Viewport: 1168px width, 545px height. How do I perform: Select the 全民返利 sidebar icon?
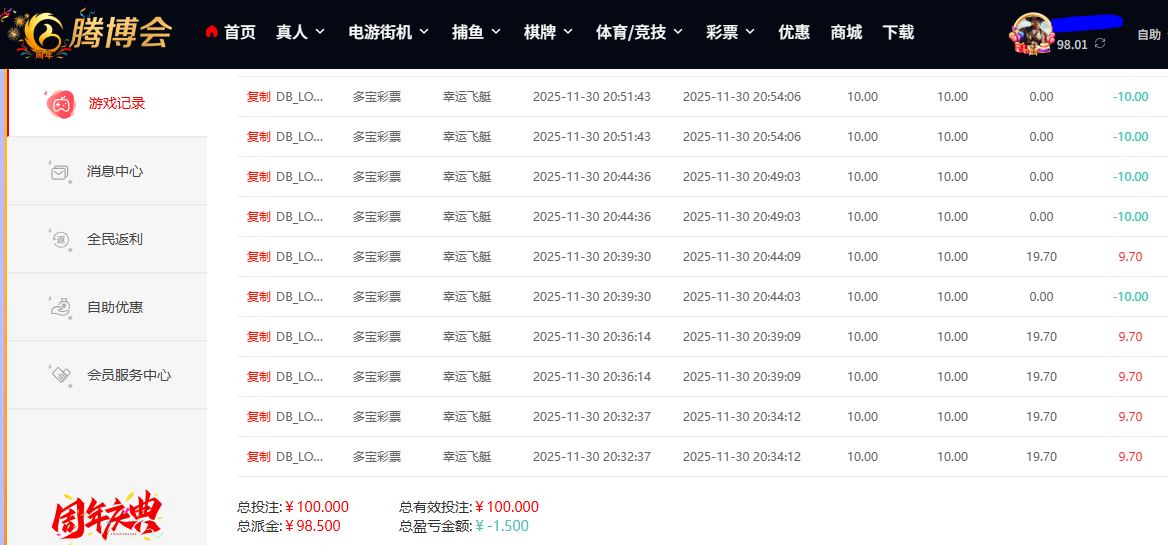click(x=61, y=240)
